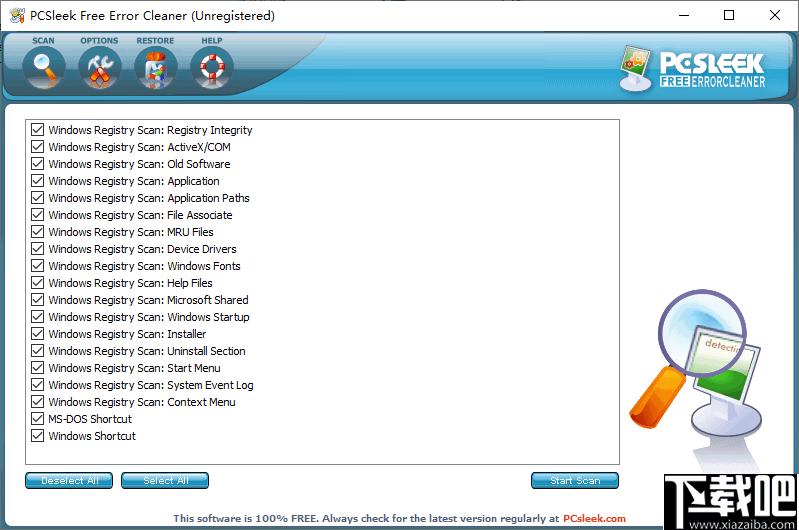Select 'Windows Registry Scan: Old Software' text

[x=140, y=164]
